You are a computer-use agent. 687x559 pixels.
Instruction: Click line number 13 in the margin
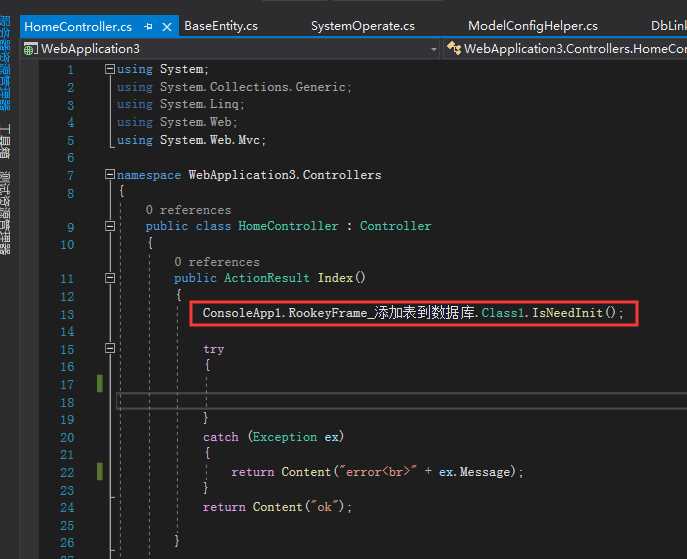click(67, 315)
